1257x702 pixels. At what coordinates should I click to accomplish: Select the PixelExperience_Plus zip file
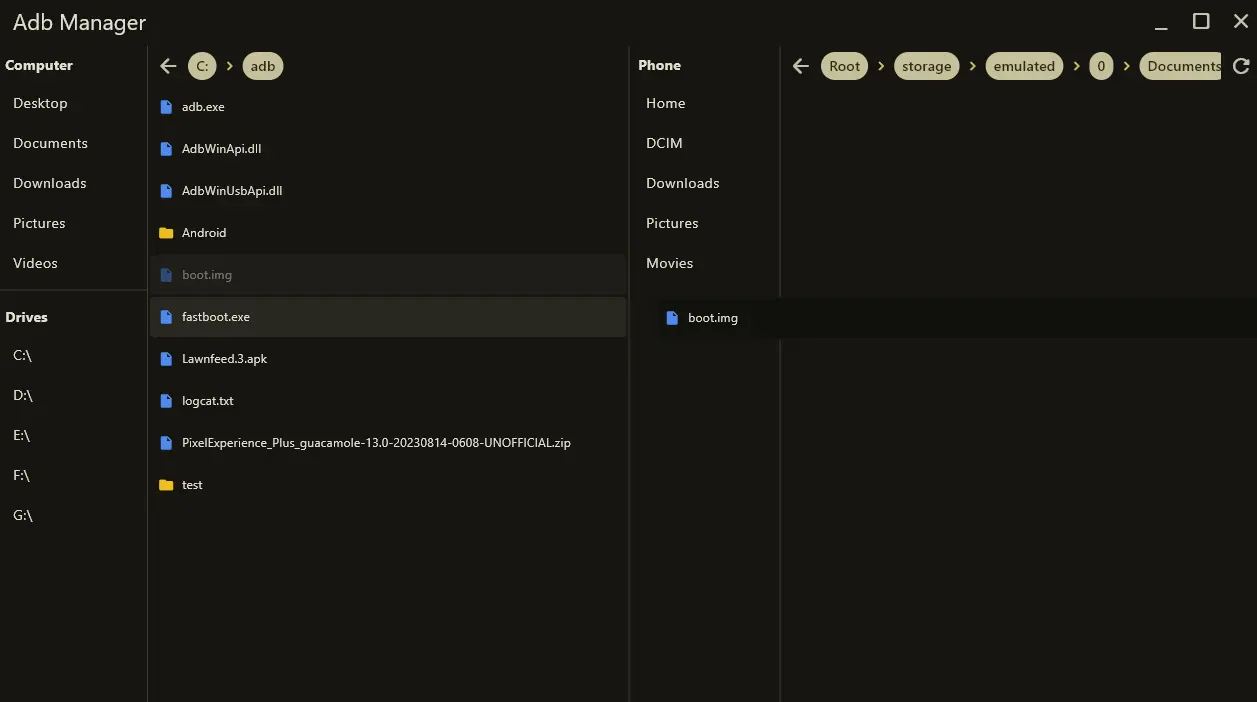[376, 443]
